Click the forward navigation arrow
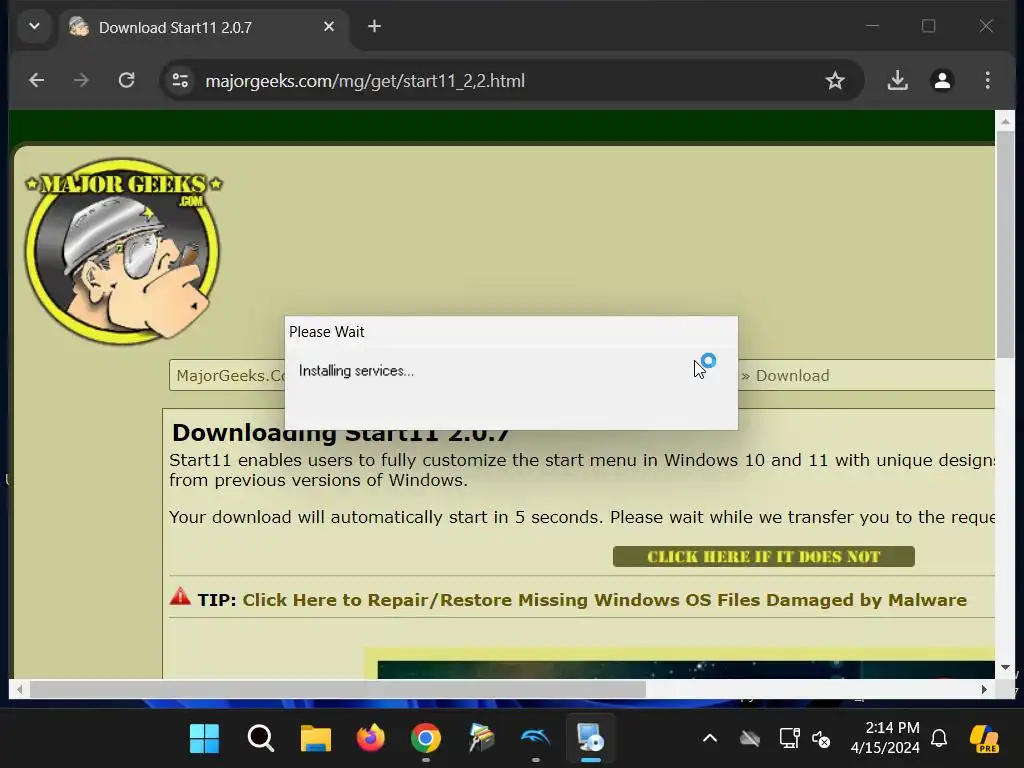 pos(81,80)
